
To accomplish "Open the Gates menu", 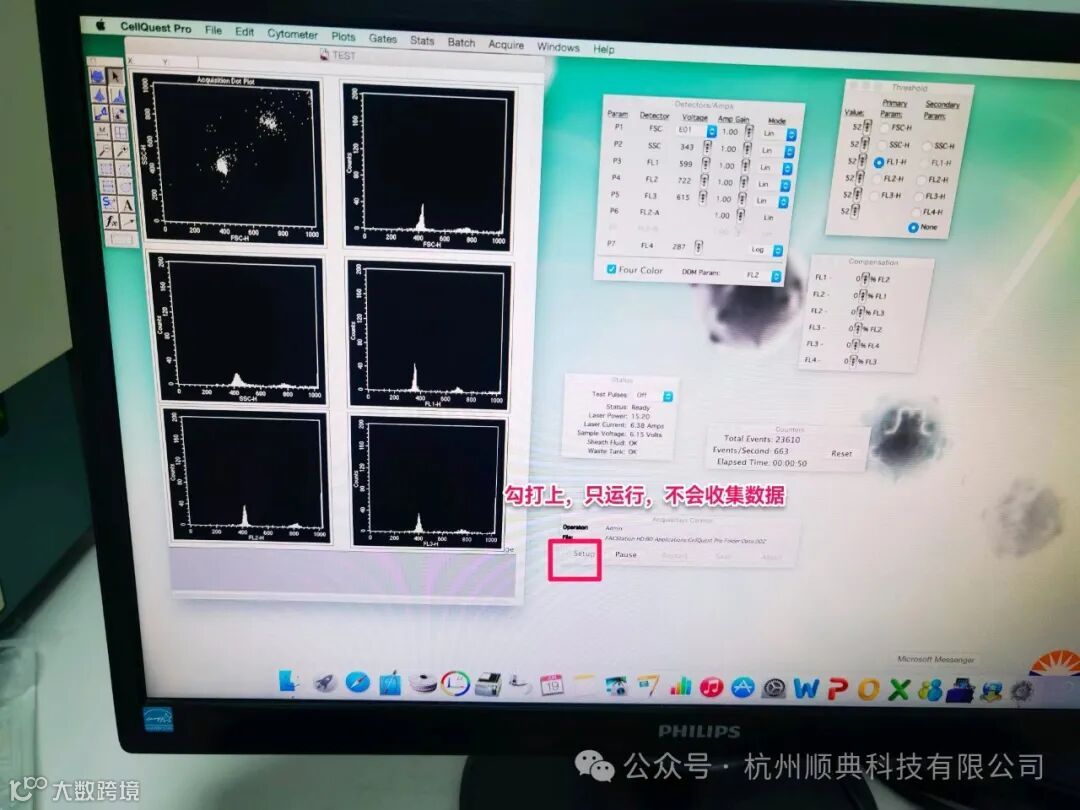I will (x=382, y=39).
